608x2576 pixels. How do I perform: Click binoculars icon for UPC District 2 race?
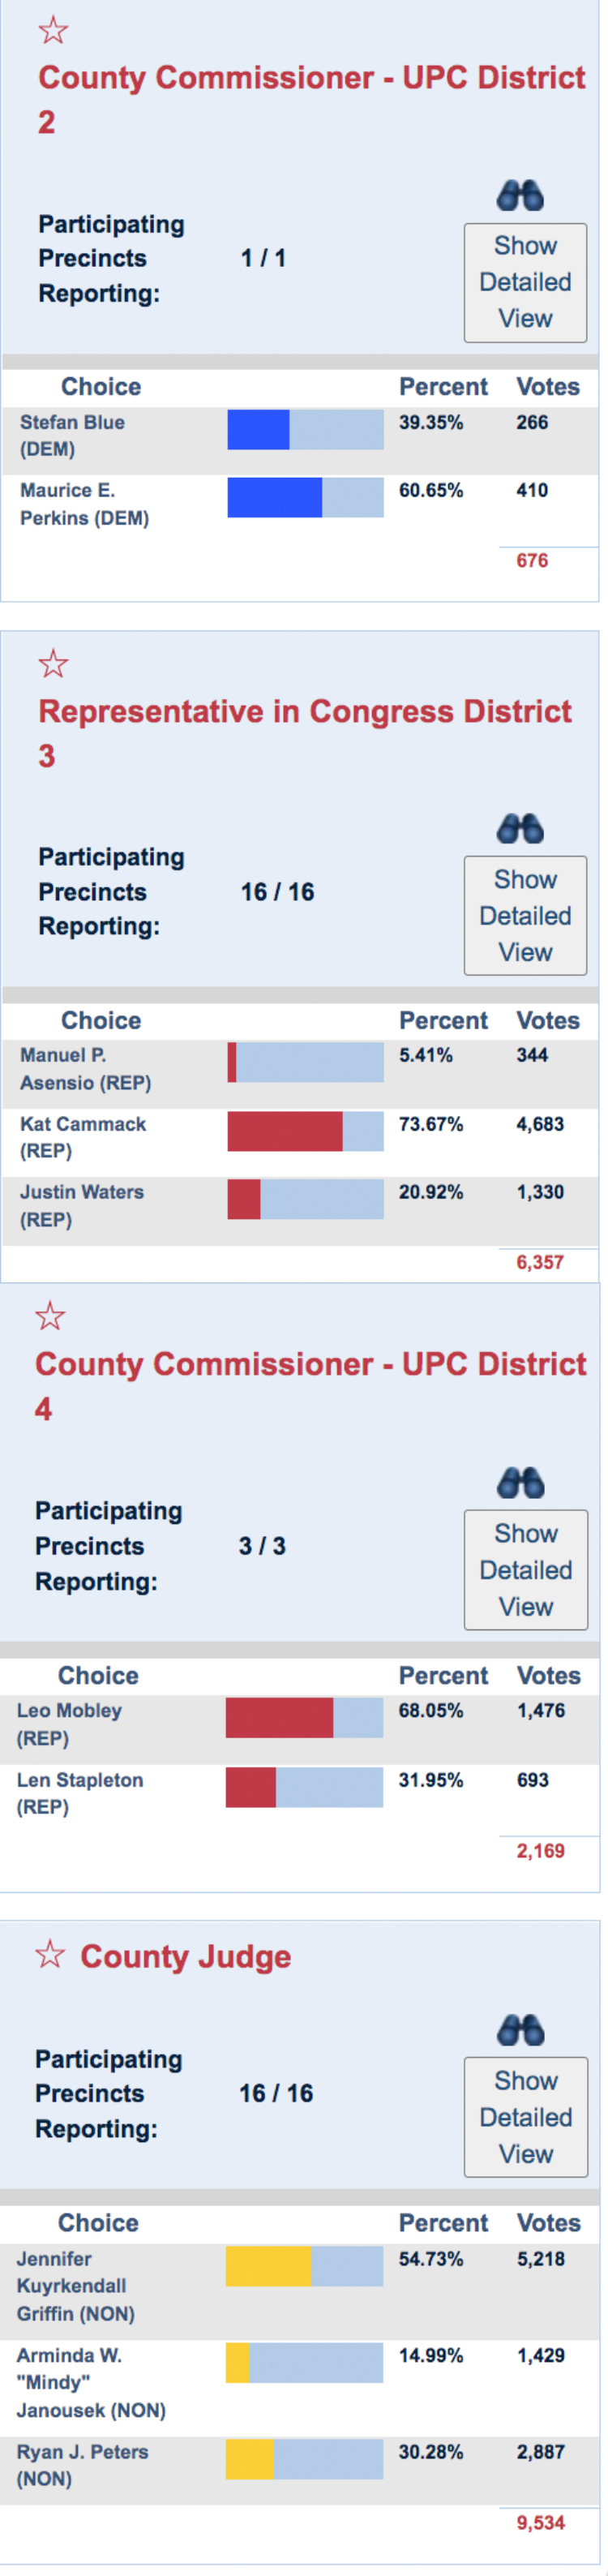(520, 195)
